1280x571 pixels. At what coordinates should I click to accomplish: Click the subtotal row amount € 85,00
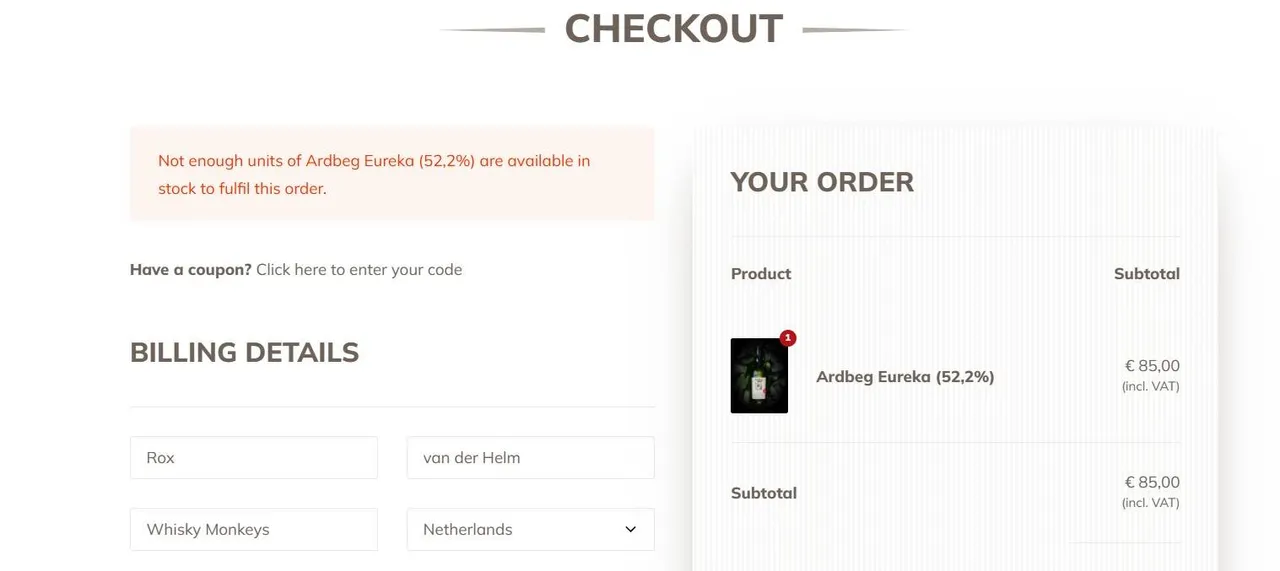[x=1152, y=481]
